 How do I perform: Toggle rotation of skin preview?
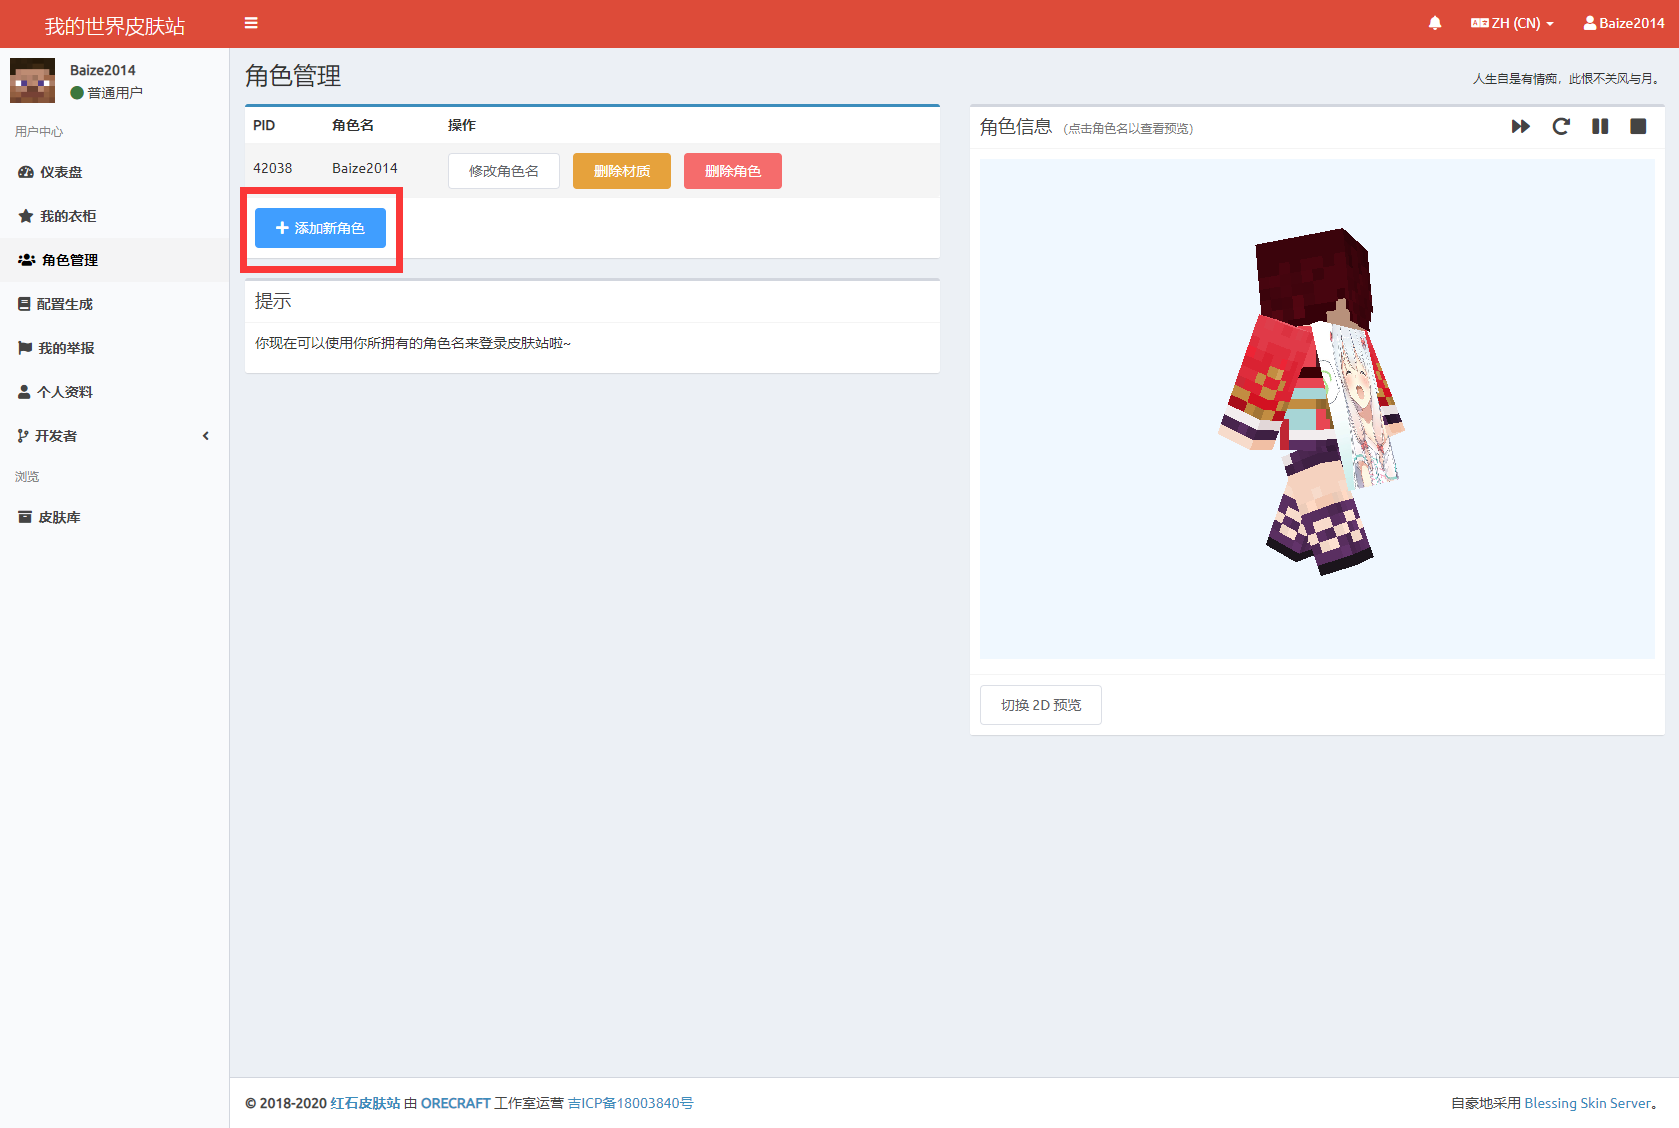coord(1561,126)
